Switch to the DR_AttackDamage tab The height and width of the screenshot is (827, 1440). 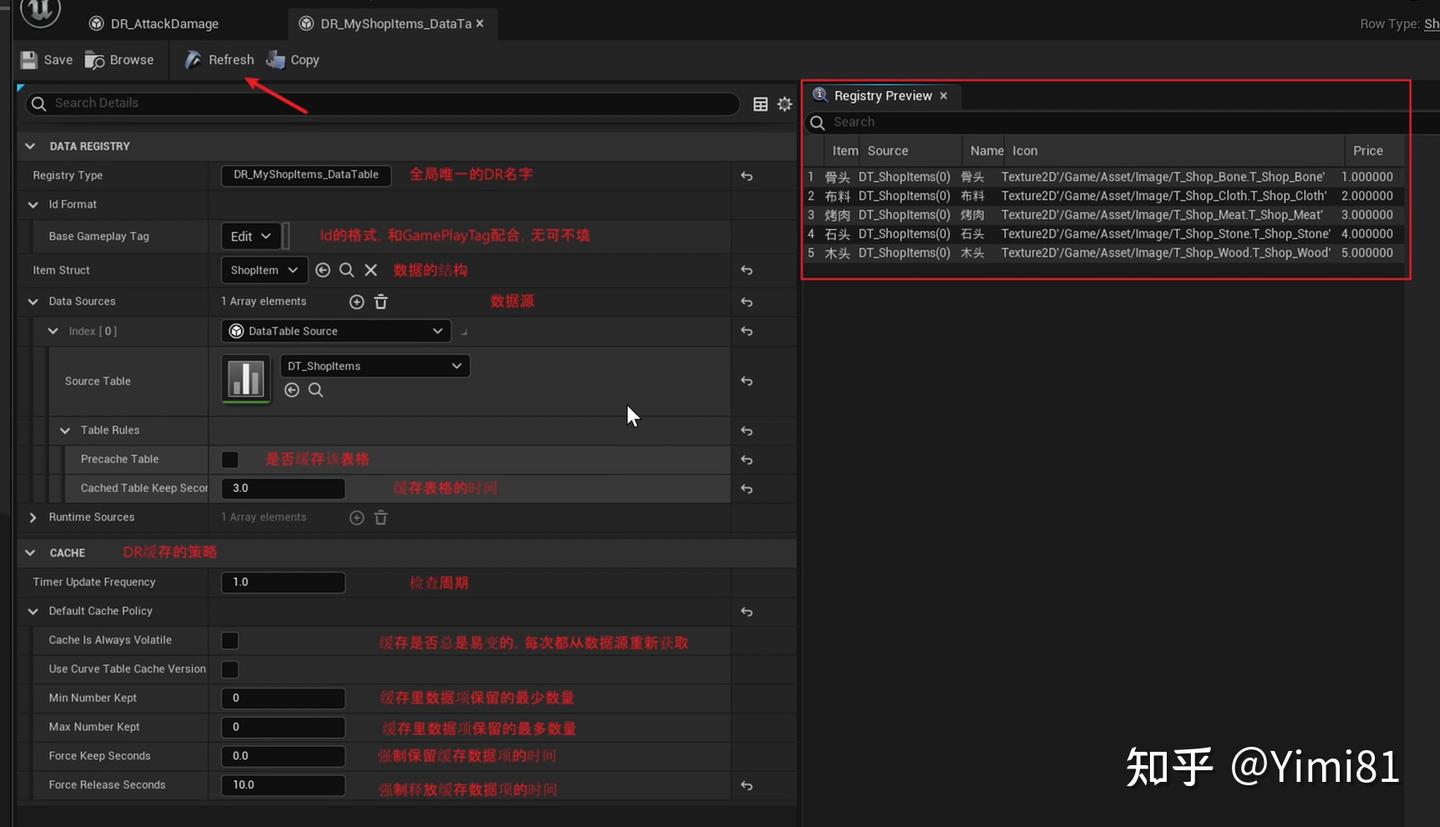click(164, 22)
